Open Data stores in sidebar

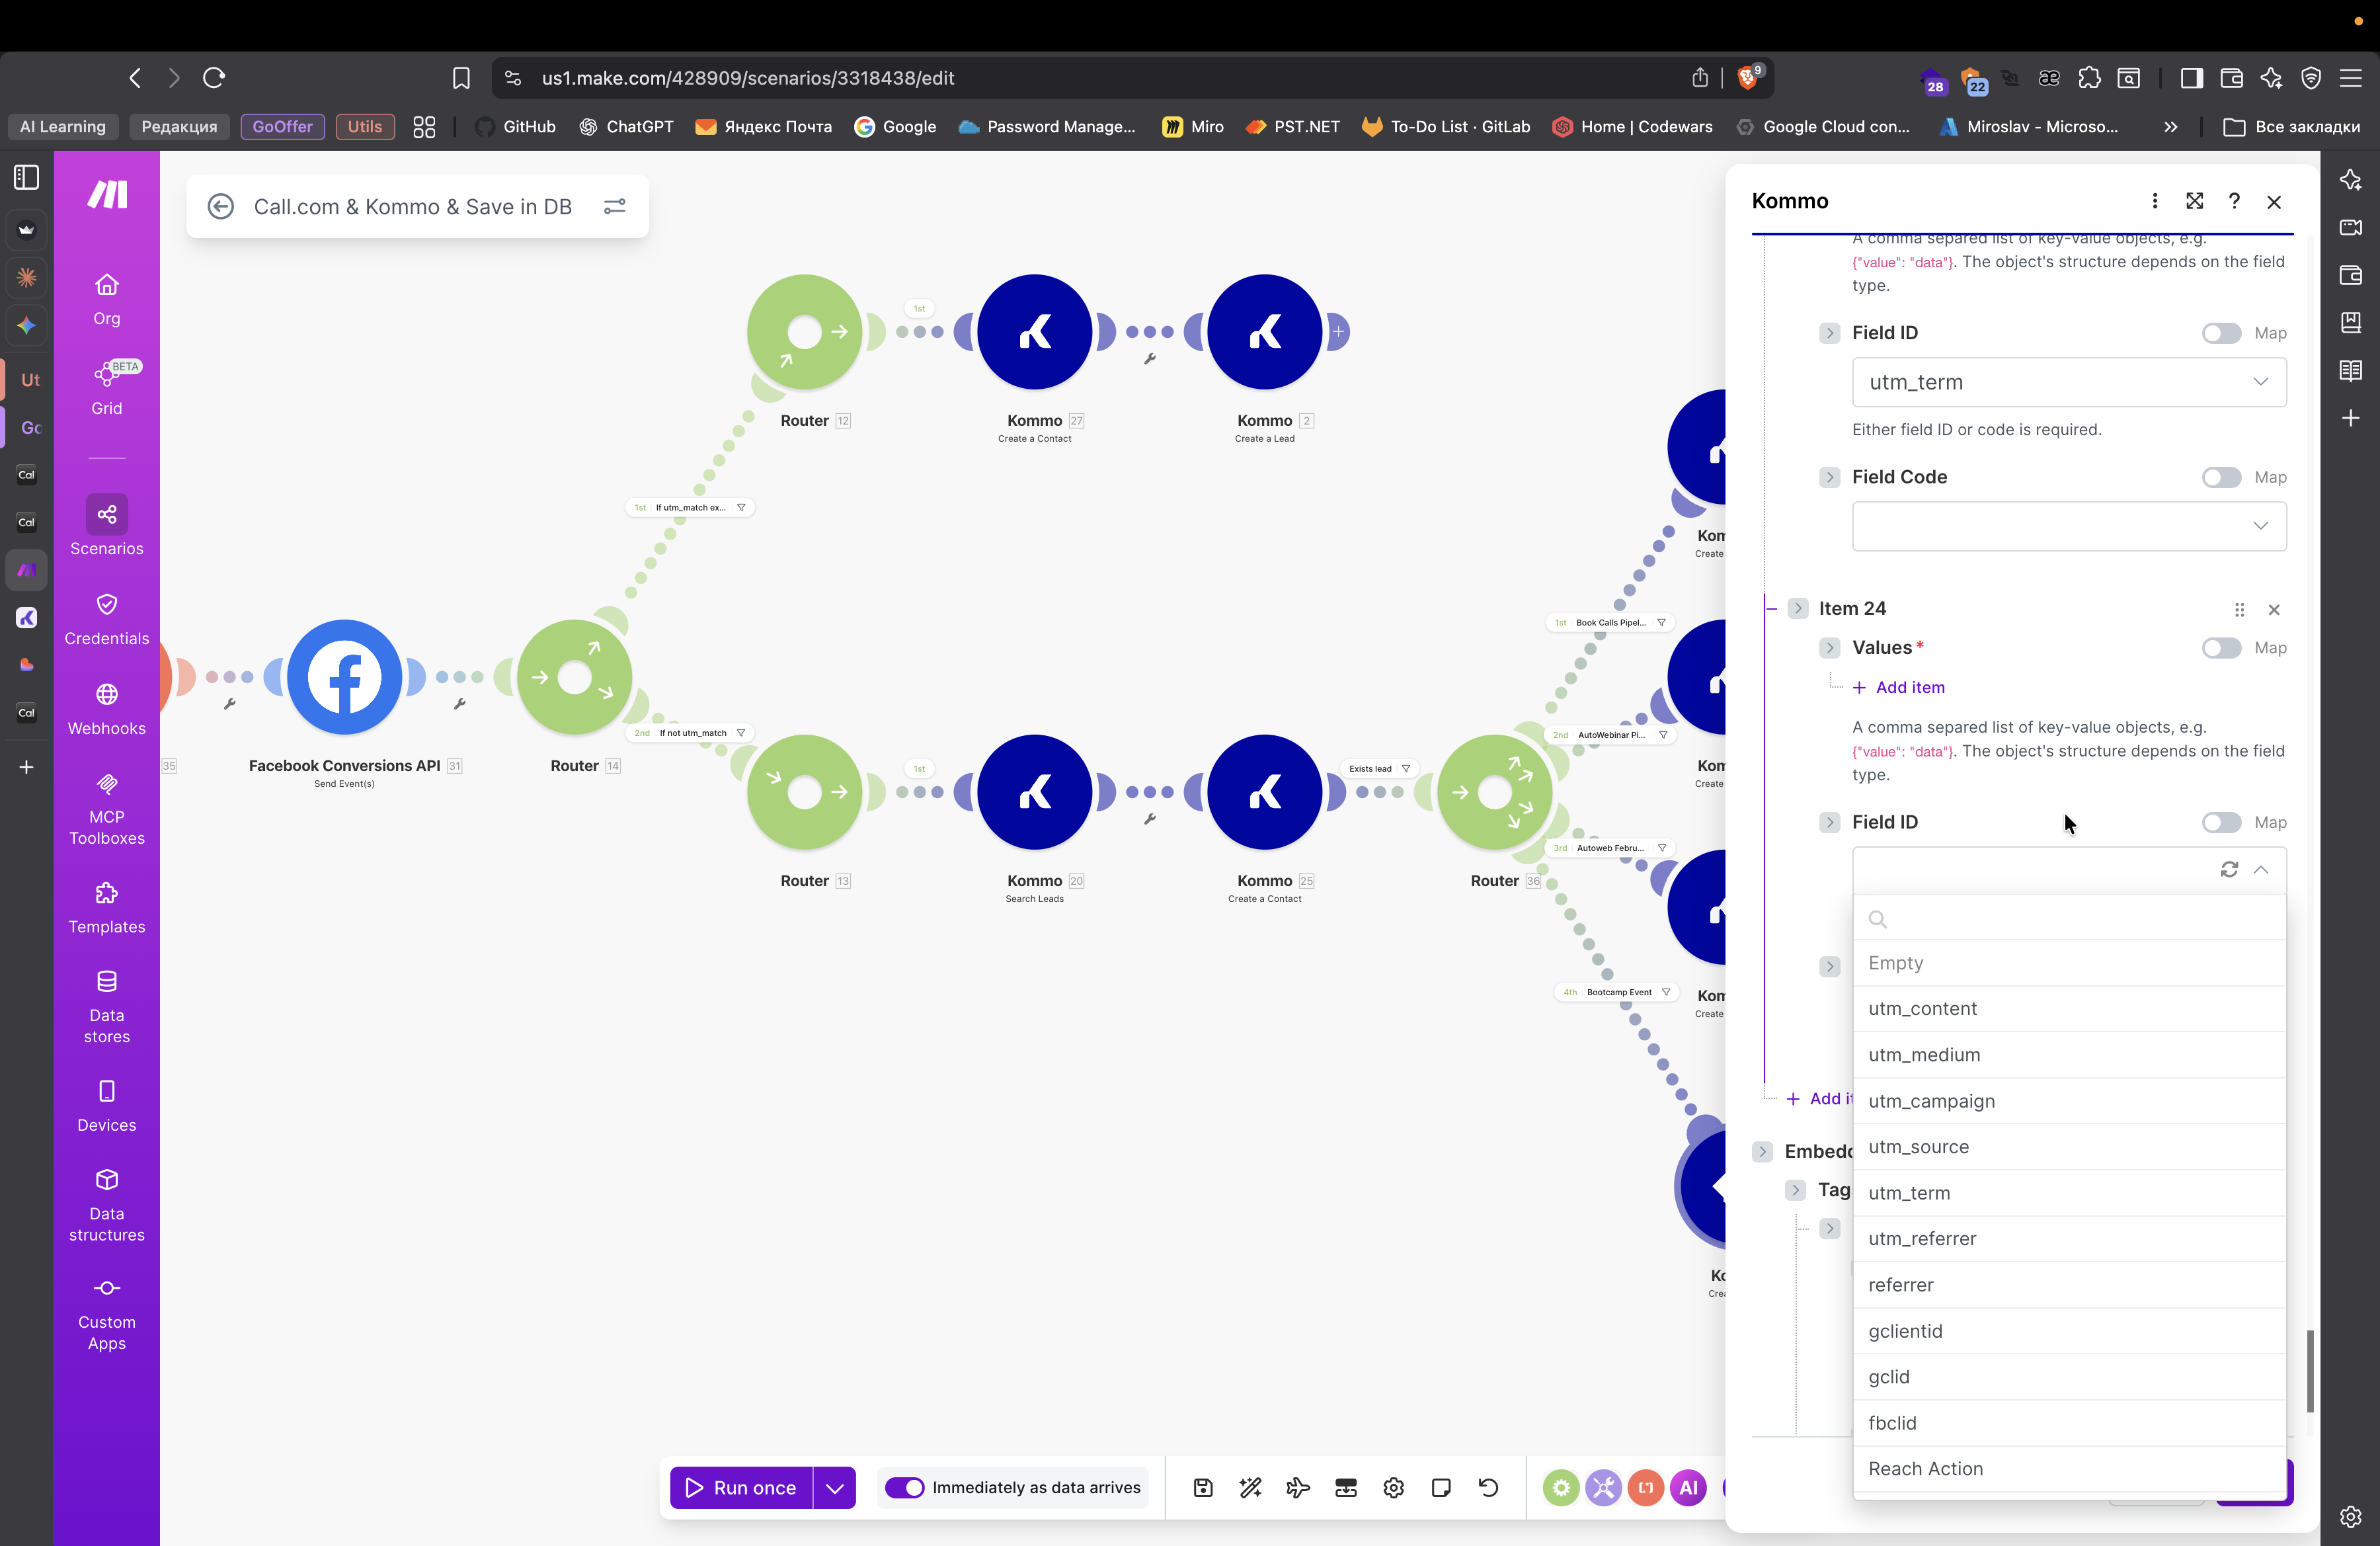tap(106, 1006)
